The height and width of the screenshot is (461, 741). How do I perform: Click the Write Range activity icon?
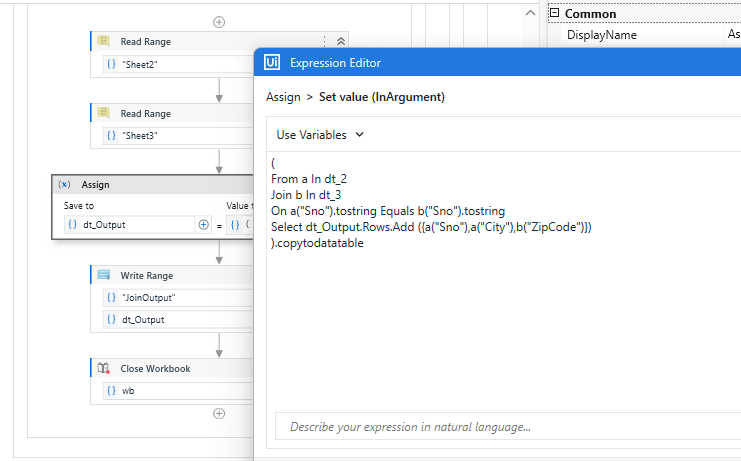[104, 276]
